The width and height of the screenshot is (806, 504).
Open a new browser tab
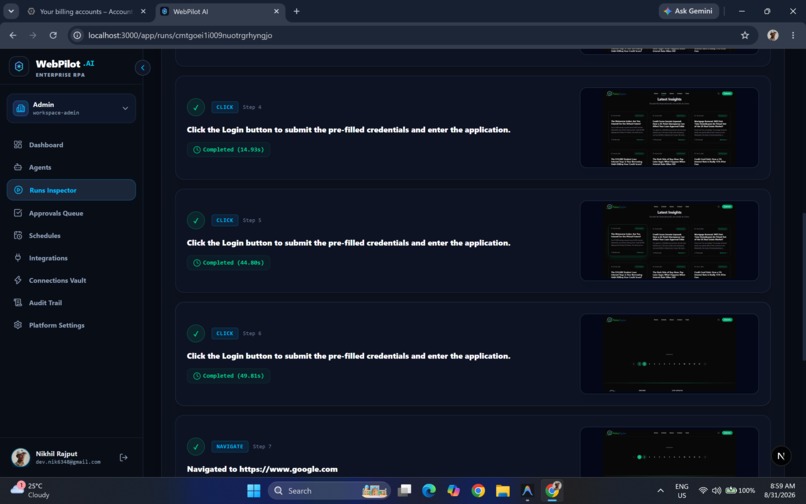[297, 11]
